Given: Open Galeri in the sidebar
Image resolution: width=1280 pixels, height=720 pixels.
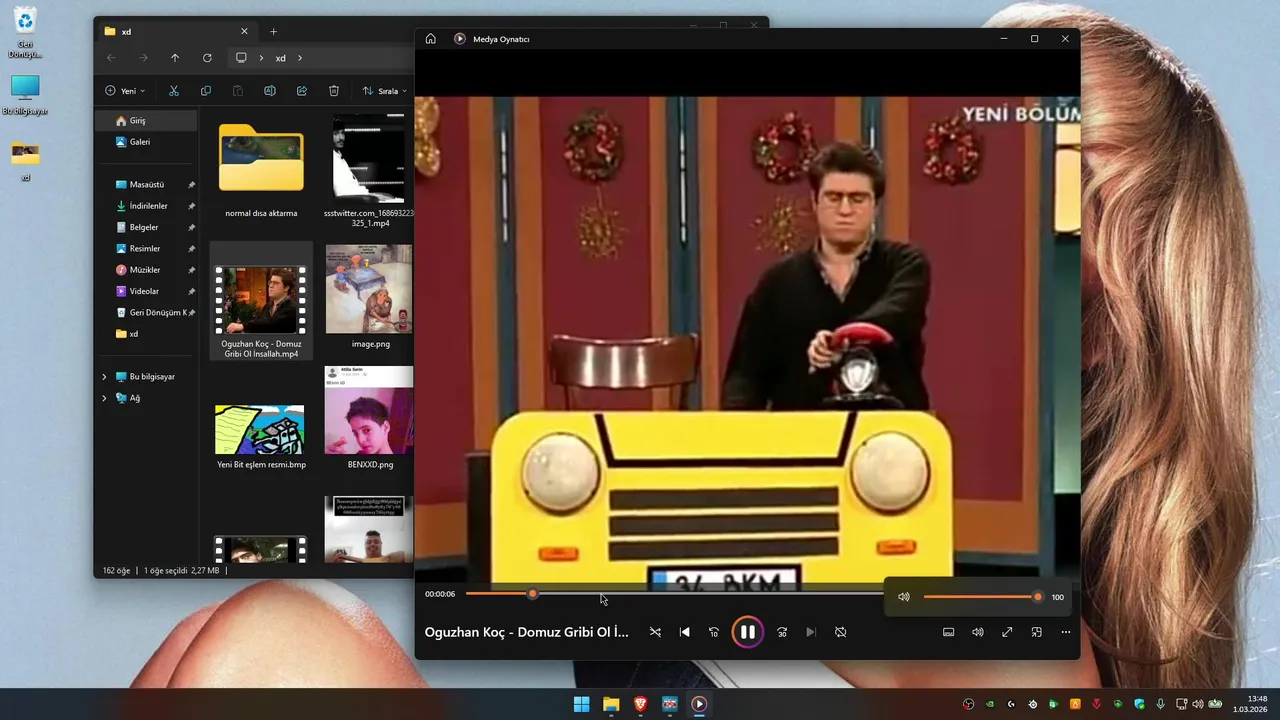Looking at the screenshot, I should [x=147, y=142].
